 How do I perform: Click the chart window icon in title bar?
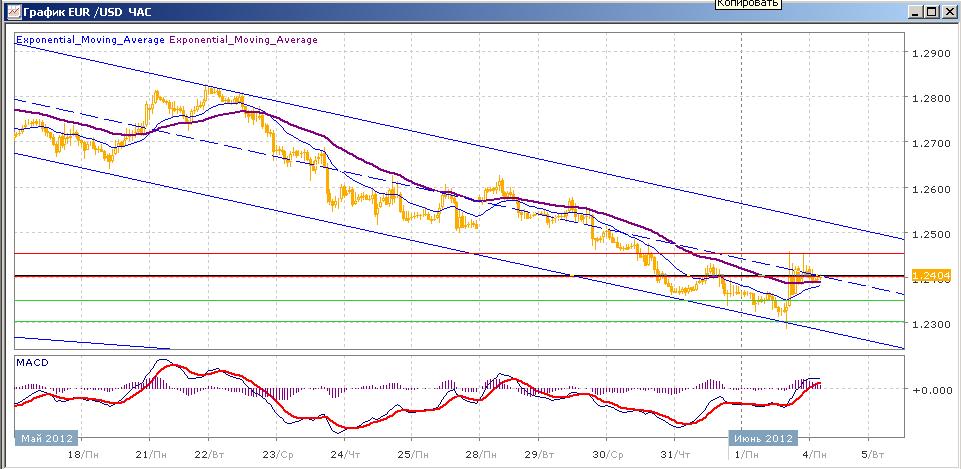[13, 12]
